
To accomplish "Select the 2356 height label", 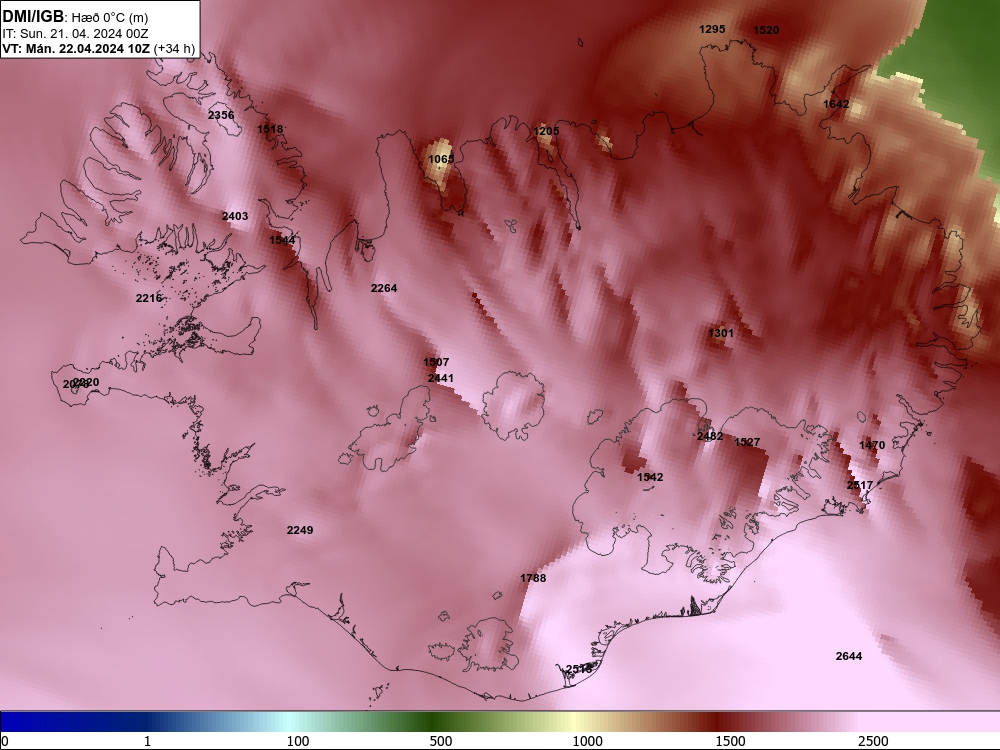I will (221, 115).
